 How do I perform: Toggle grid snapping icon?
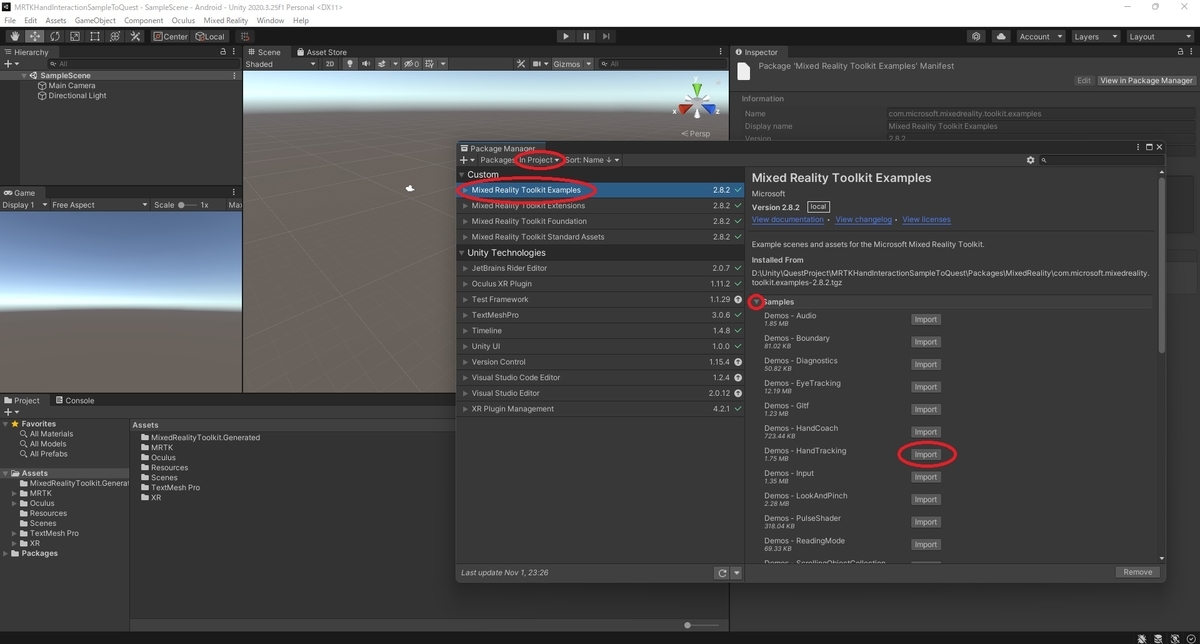[246, 37]
